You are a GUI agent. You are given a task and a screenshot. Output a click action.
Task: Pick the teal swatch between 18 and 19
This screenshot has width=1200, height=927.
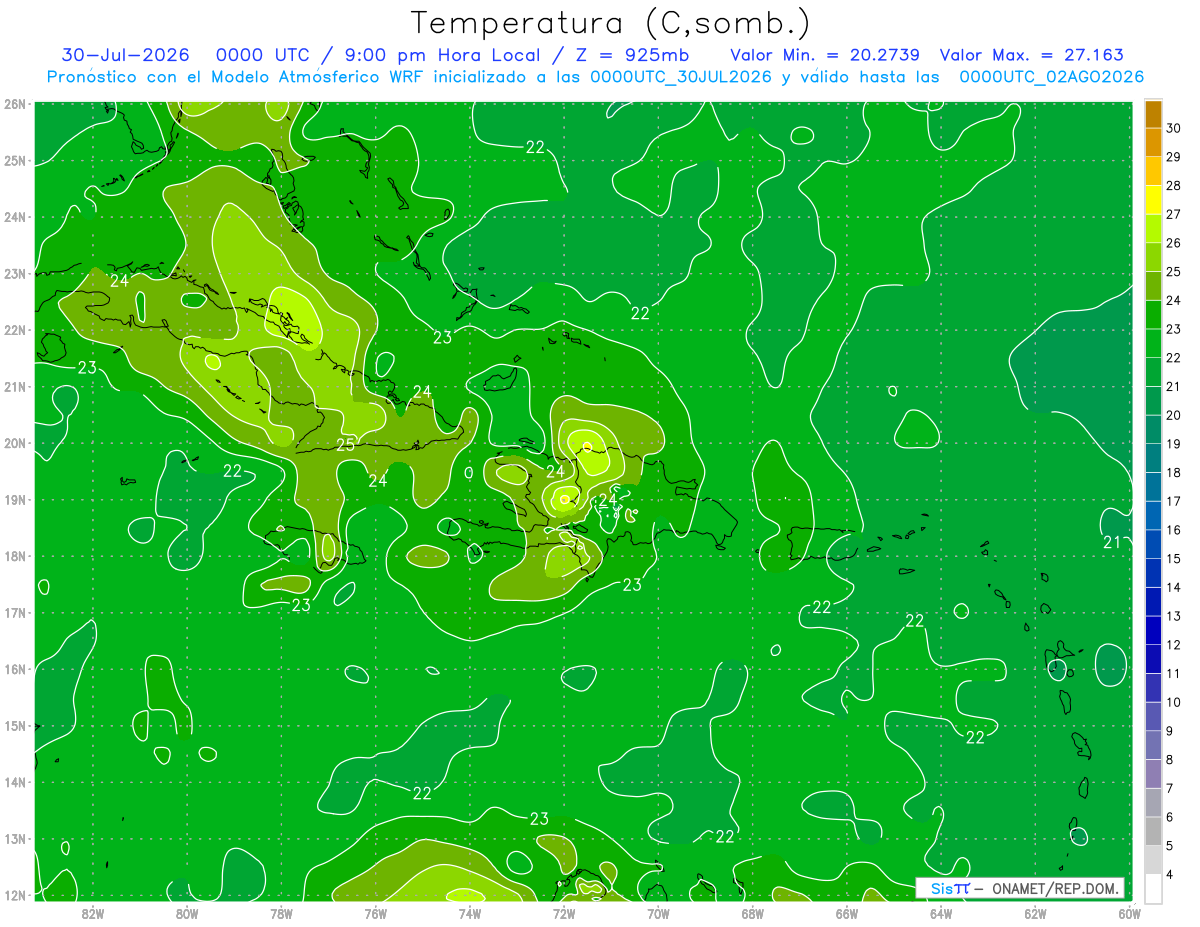[1153, 458]
